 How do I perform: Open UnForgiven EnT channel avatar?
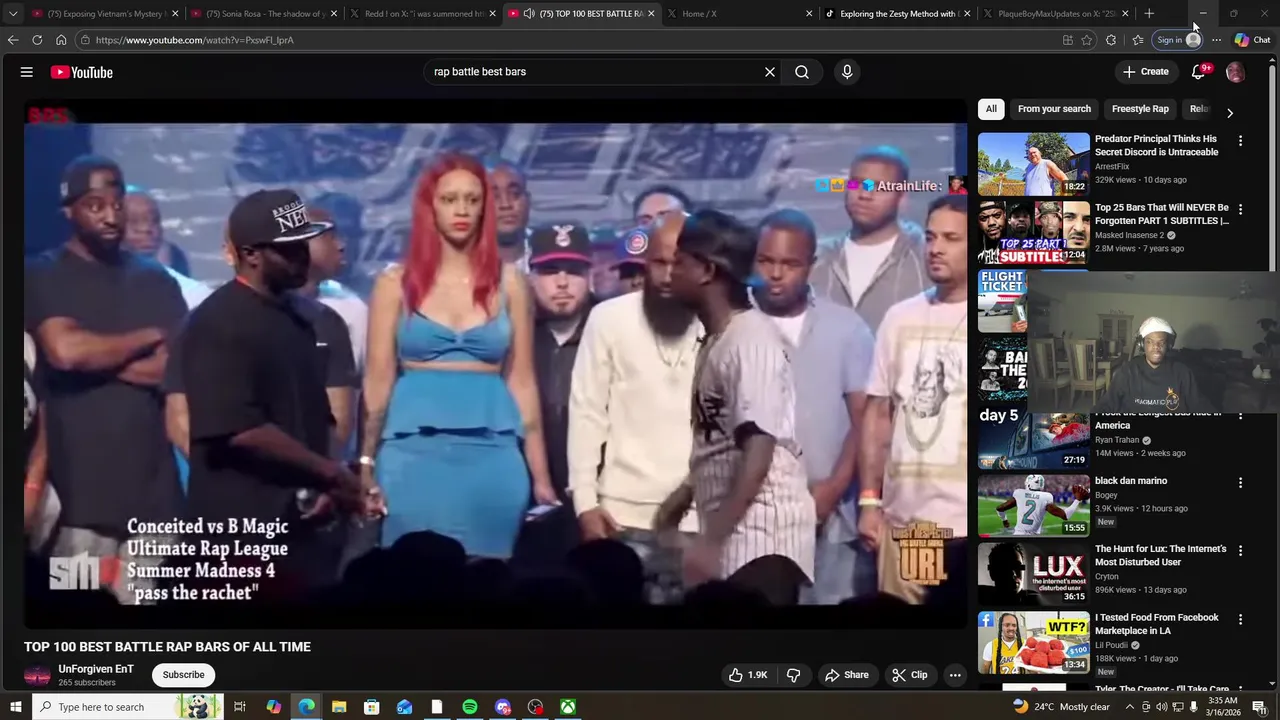37,675
